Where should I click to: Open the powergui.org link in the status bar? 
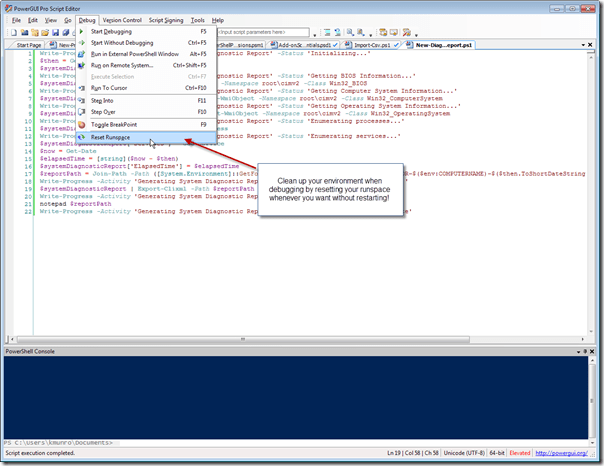point(562,453)
